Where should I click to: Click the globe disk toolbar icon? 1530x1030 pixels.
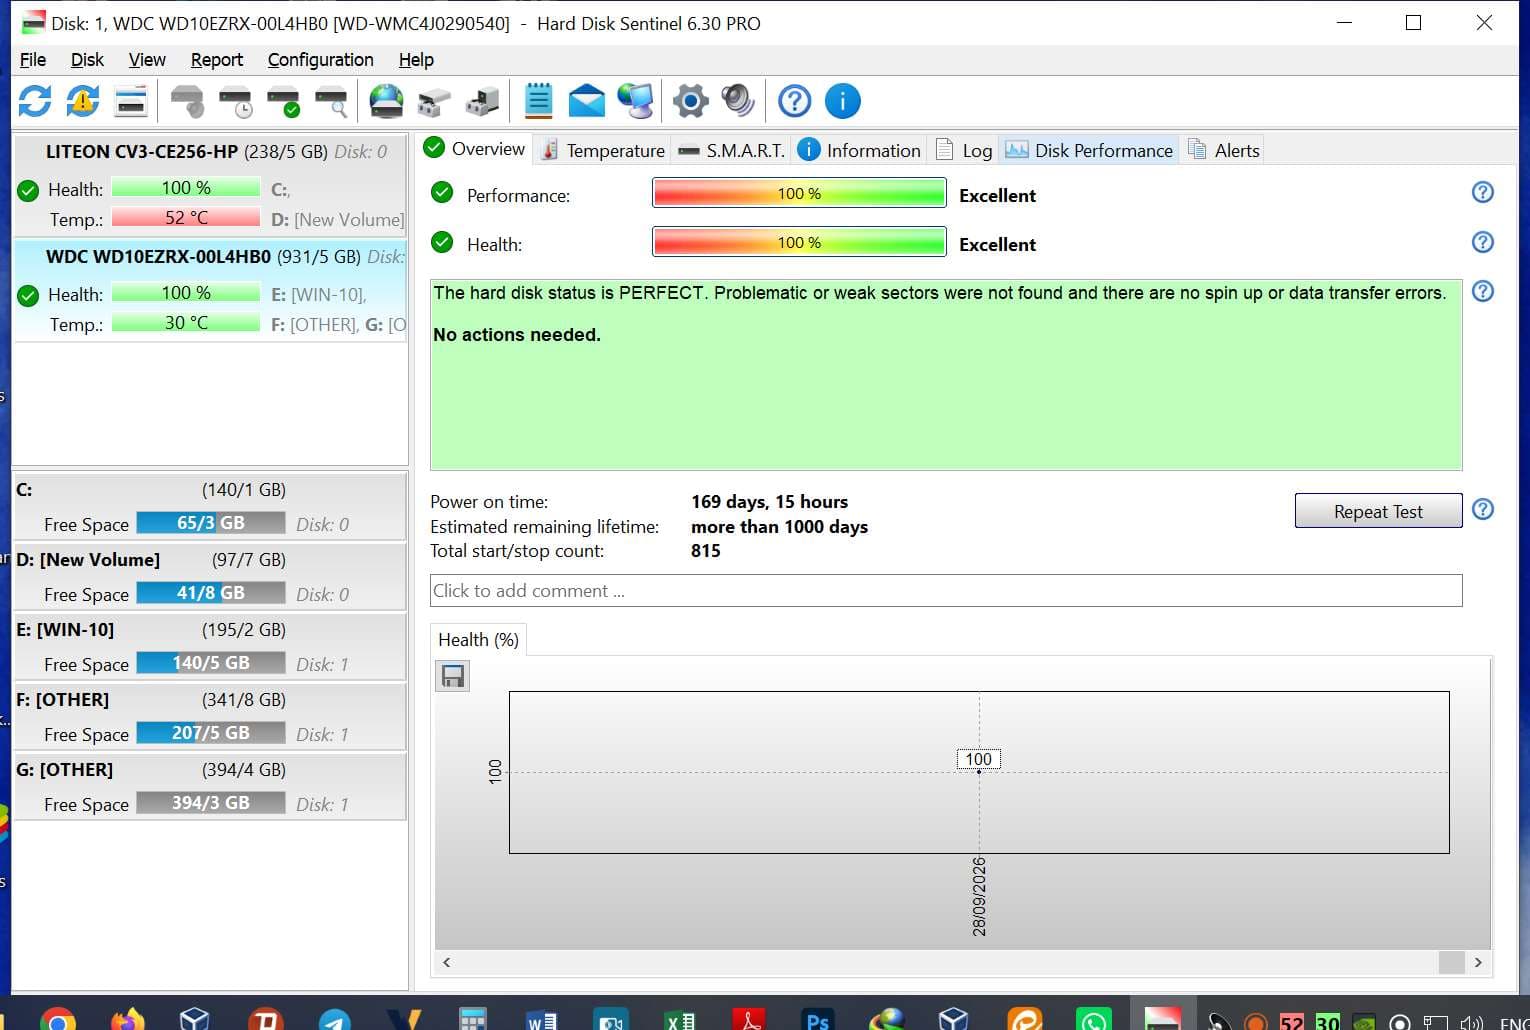point(386,101)
